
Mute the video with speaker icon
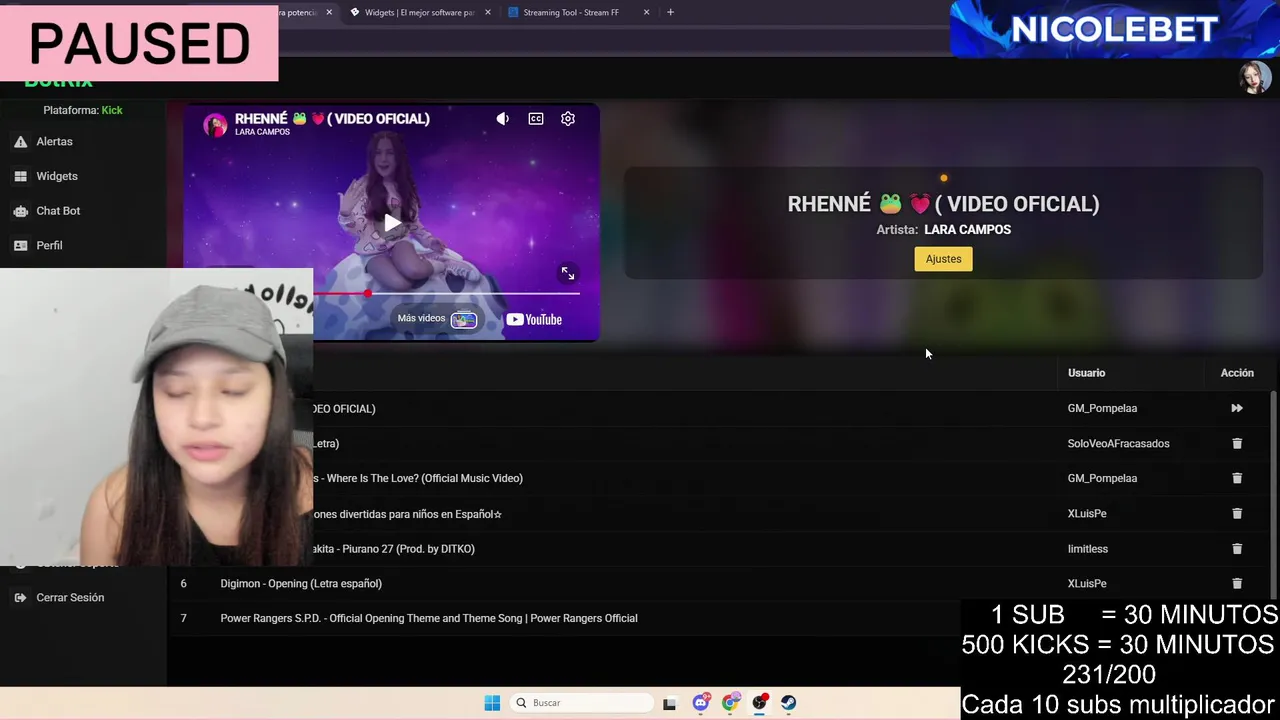click(503, 119)
